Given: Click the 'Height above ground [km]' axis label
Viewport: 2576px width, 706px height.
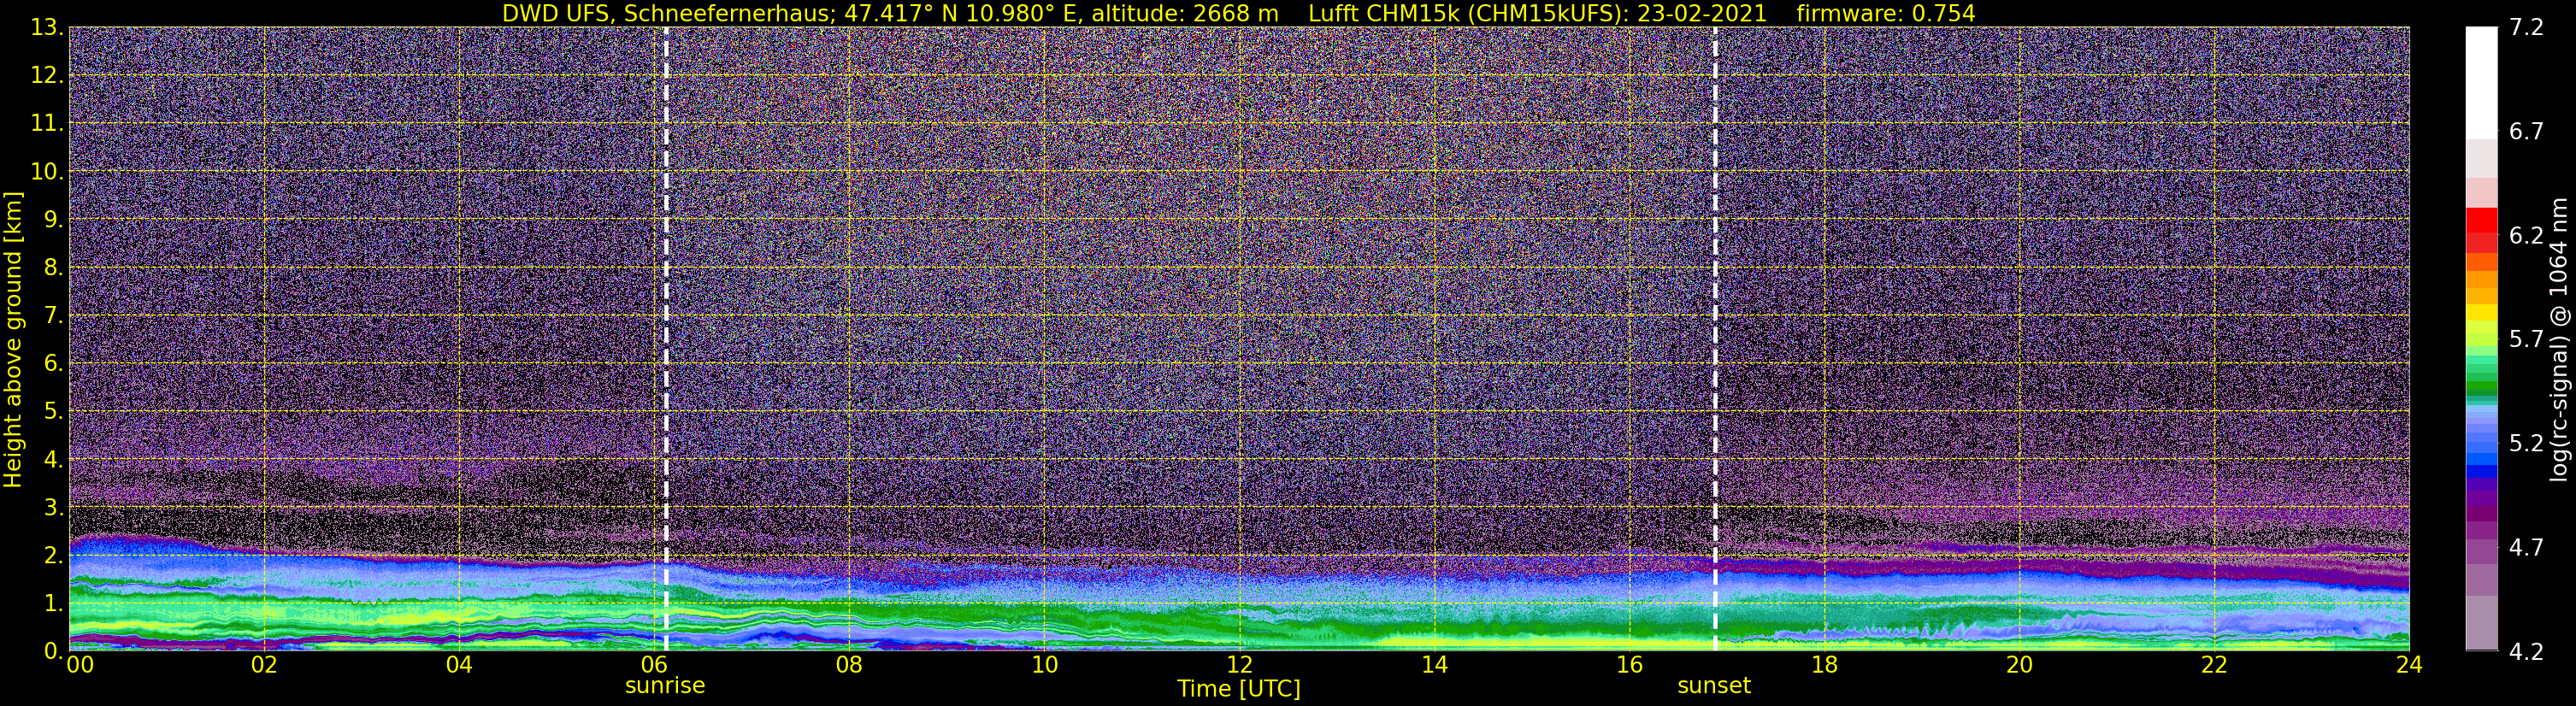Looking at the screenshot, I should pos(13,340).
